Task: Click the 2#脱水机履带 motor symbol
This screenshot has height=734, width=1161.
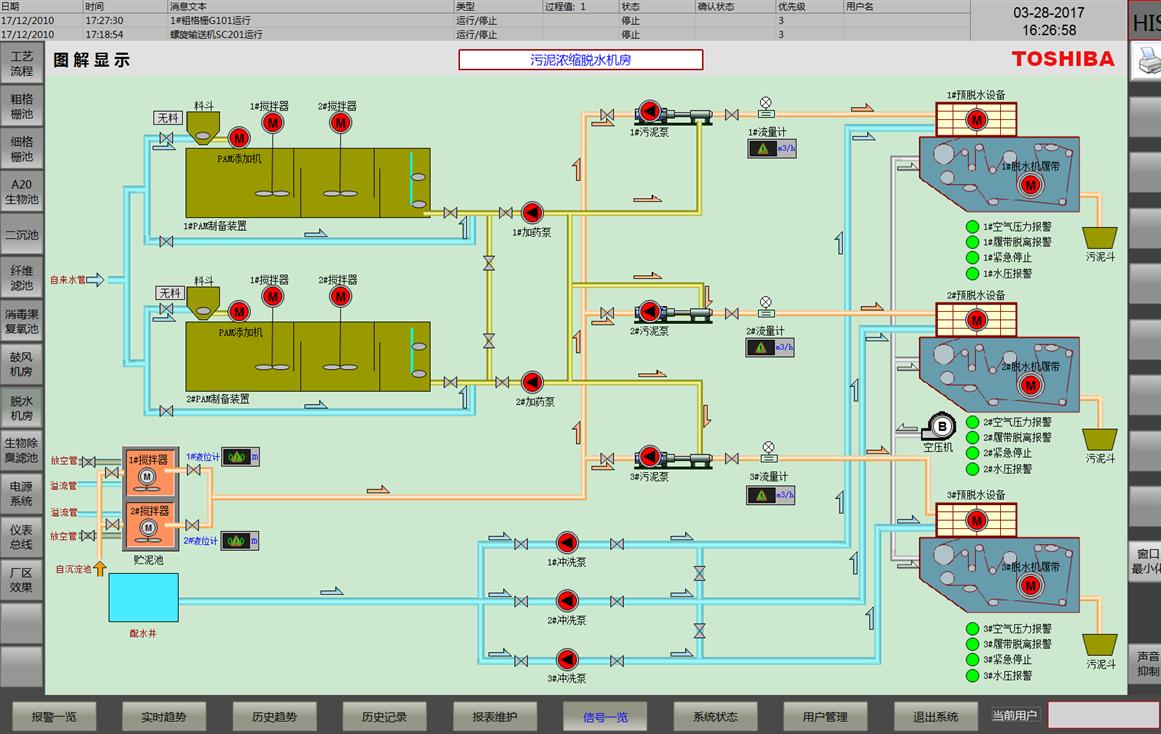Action: click(x=1029, y=385)
